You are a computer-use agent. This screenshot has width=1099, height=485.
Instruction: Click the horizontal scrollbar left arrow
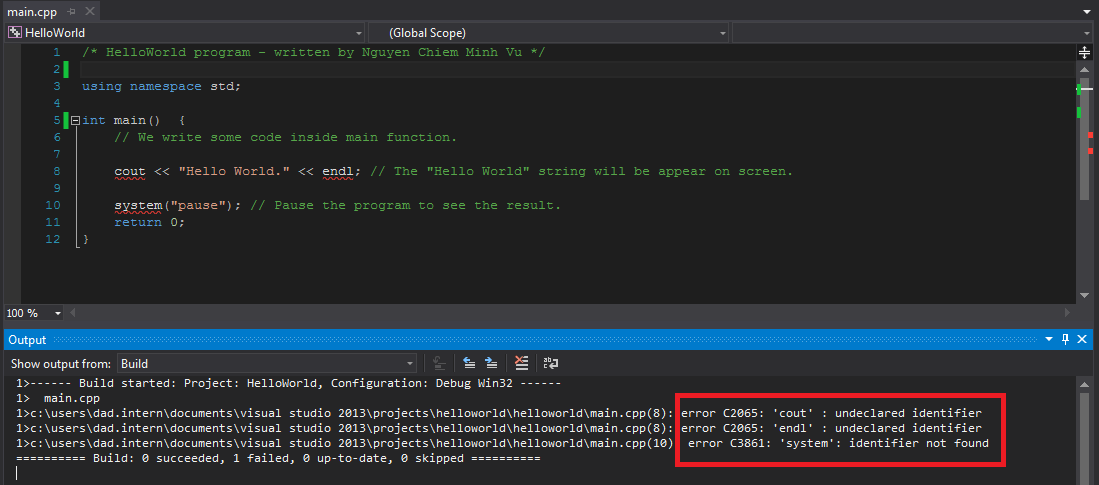tap(72, 313)
